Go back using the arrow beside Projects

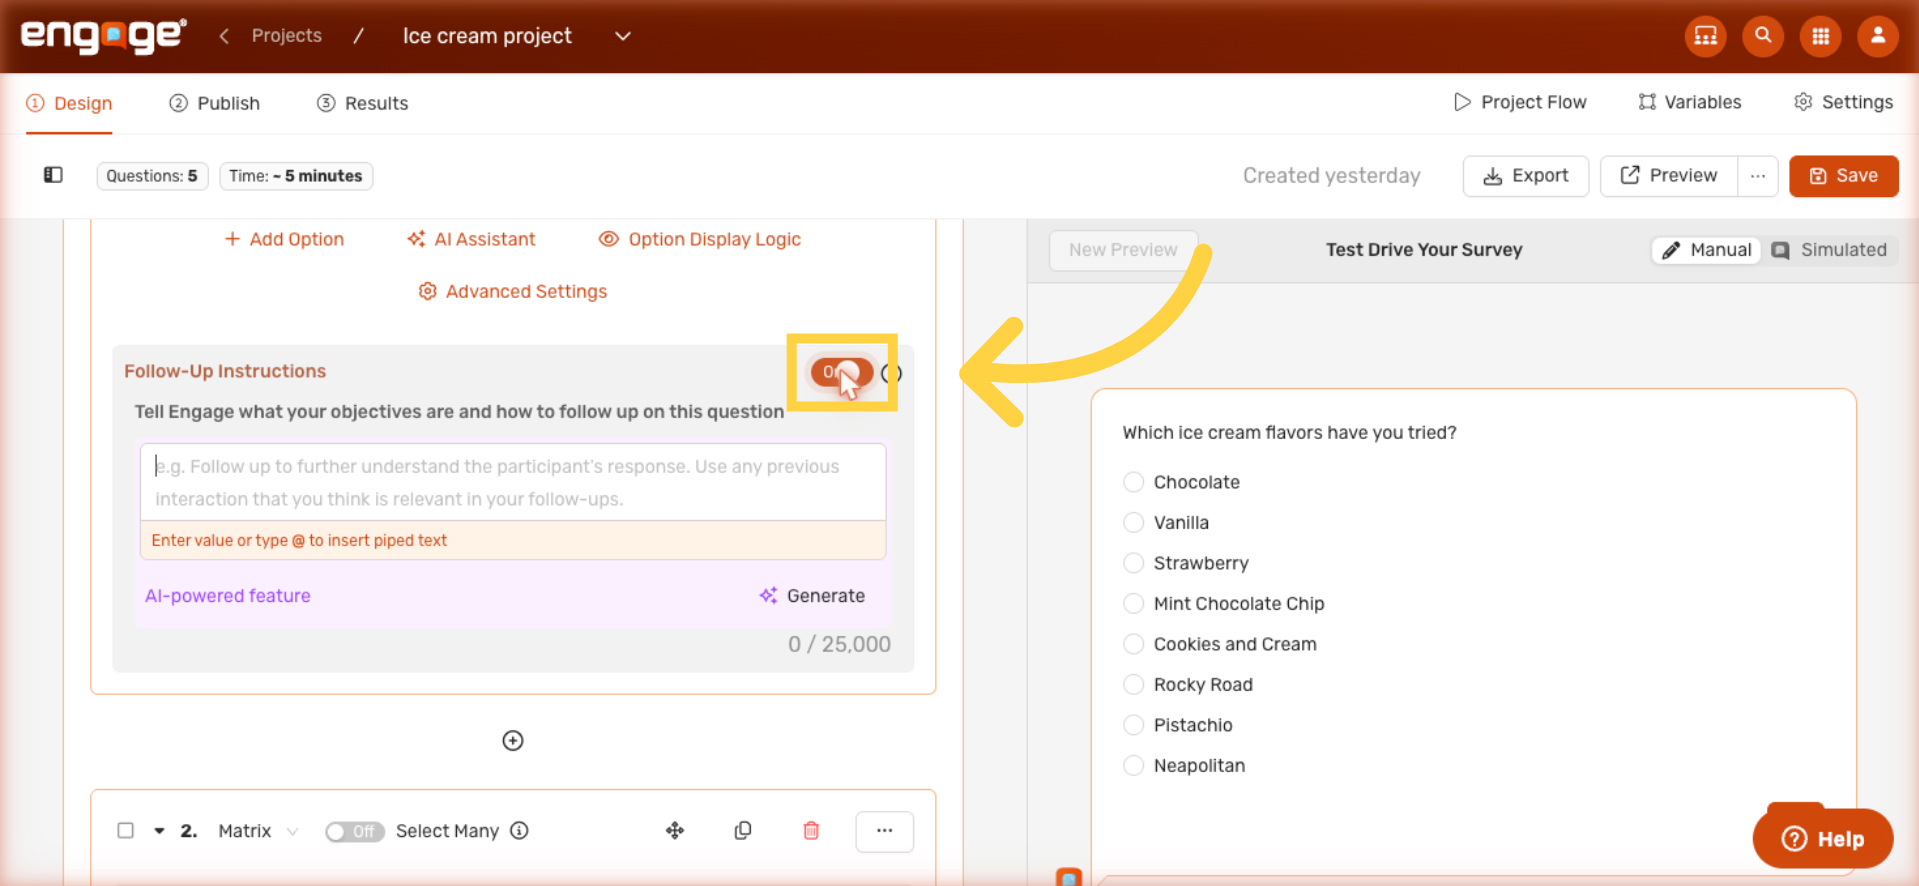point(225,36)
